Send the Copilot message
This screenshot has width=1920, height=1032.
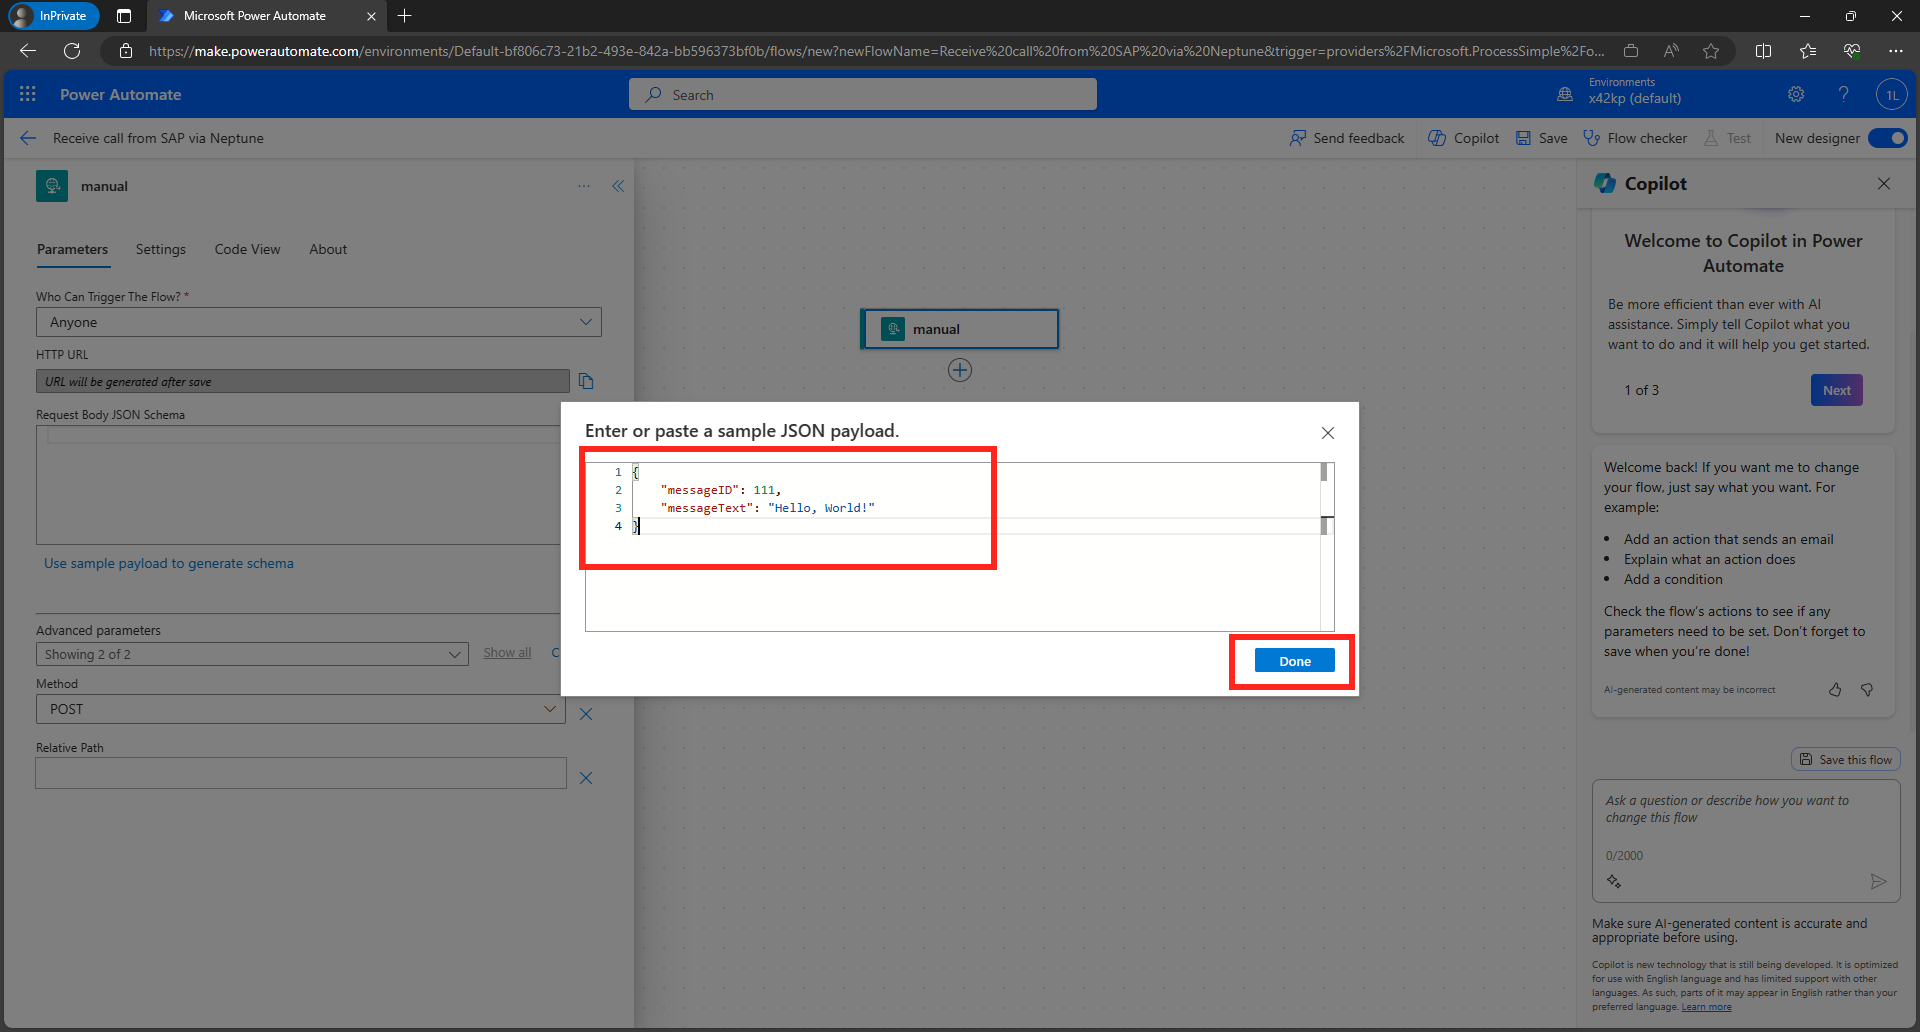[1878, 881]
